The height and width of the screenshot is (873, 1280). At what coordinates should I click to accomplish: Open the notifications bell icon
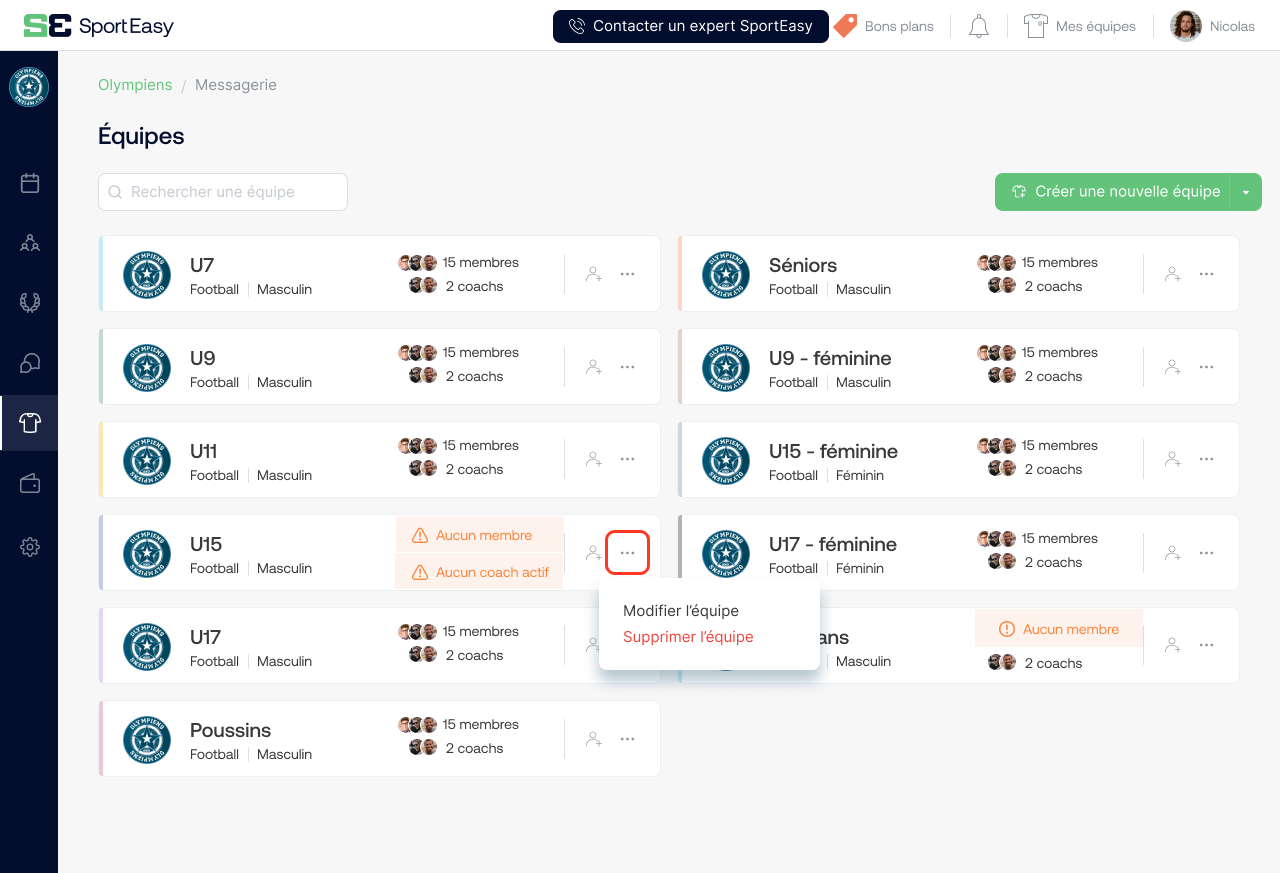[x=978, y=26]
